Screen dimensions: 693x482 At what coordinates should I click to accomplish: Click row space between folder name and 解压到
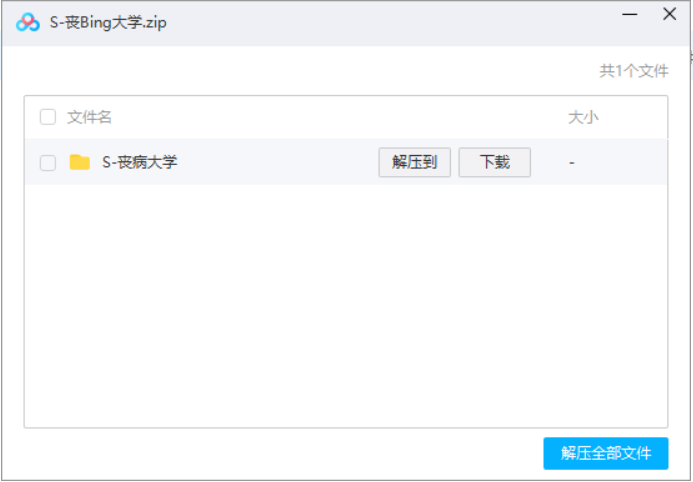click(x=278, y=162)
